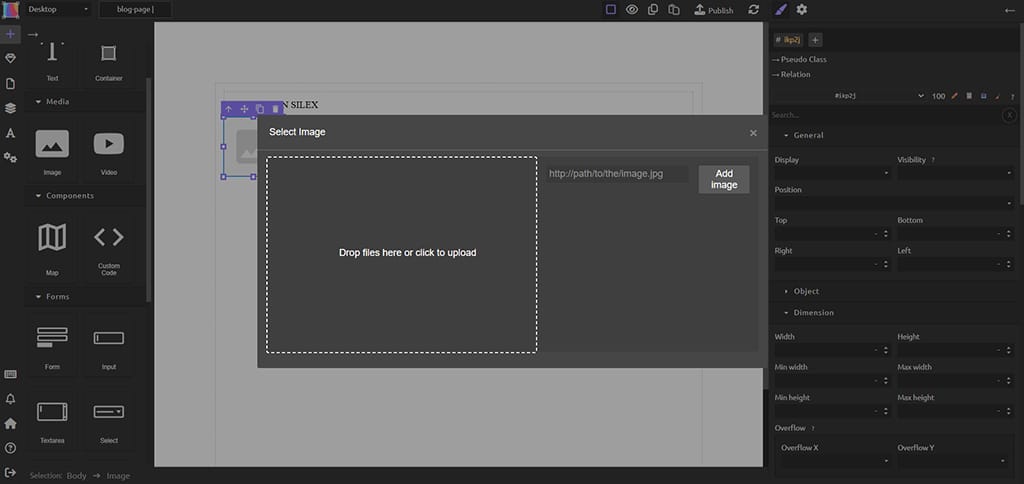Click the Add image button
The image size is (1024, 484).
pos(723,179)
